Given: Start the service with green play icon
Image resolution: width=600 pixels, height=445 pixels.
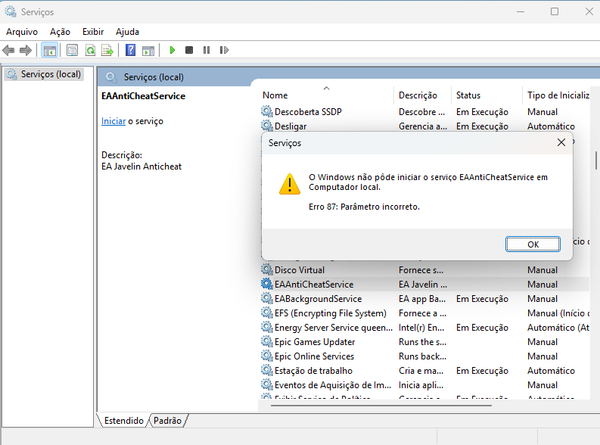Looking at the screenshot, I should [172, 50].
